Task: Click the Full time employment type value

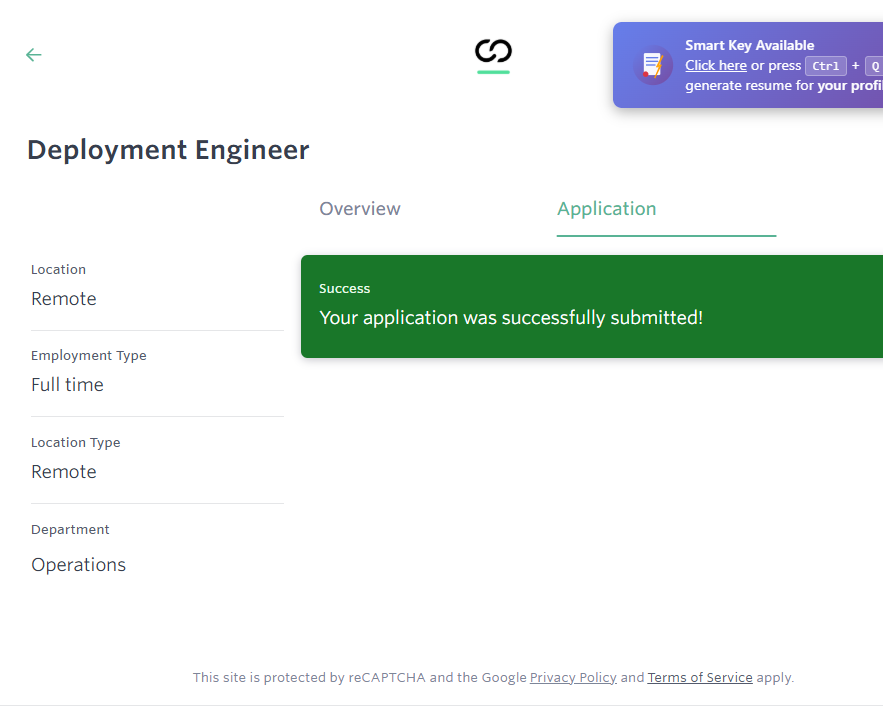Action: pyautogui.click(x=67, y=385)
